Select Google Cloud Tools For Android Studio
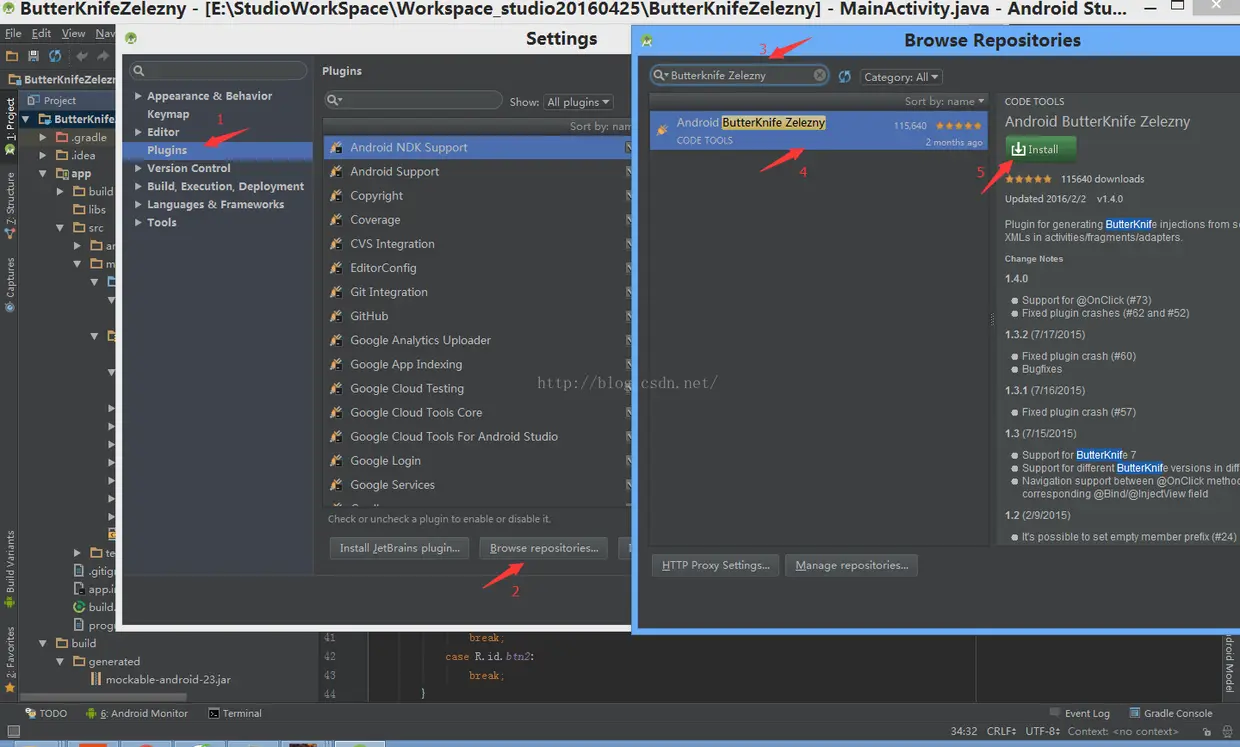 click(478, 436)
